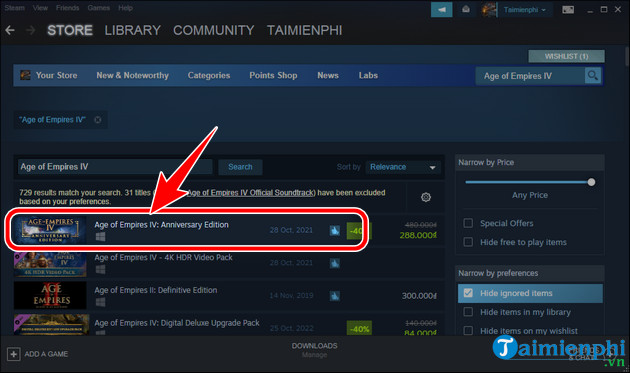630x373 pixels.
Task: Open the Sort by Relevance dropdown
Action: point(403,167)
